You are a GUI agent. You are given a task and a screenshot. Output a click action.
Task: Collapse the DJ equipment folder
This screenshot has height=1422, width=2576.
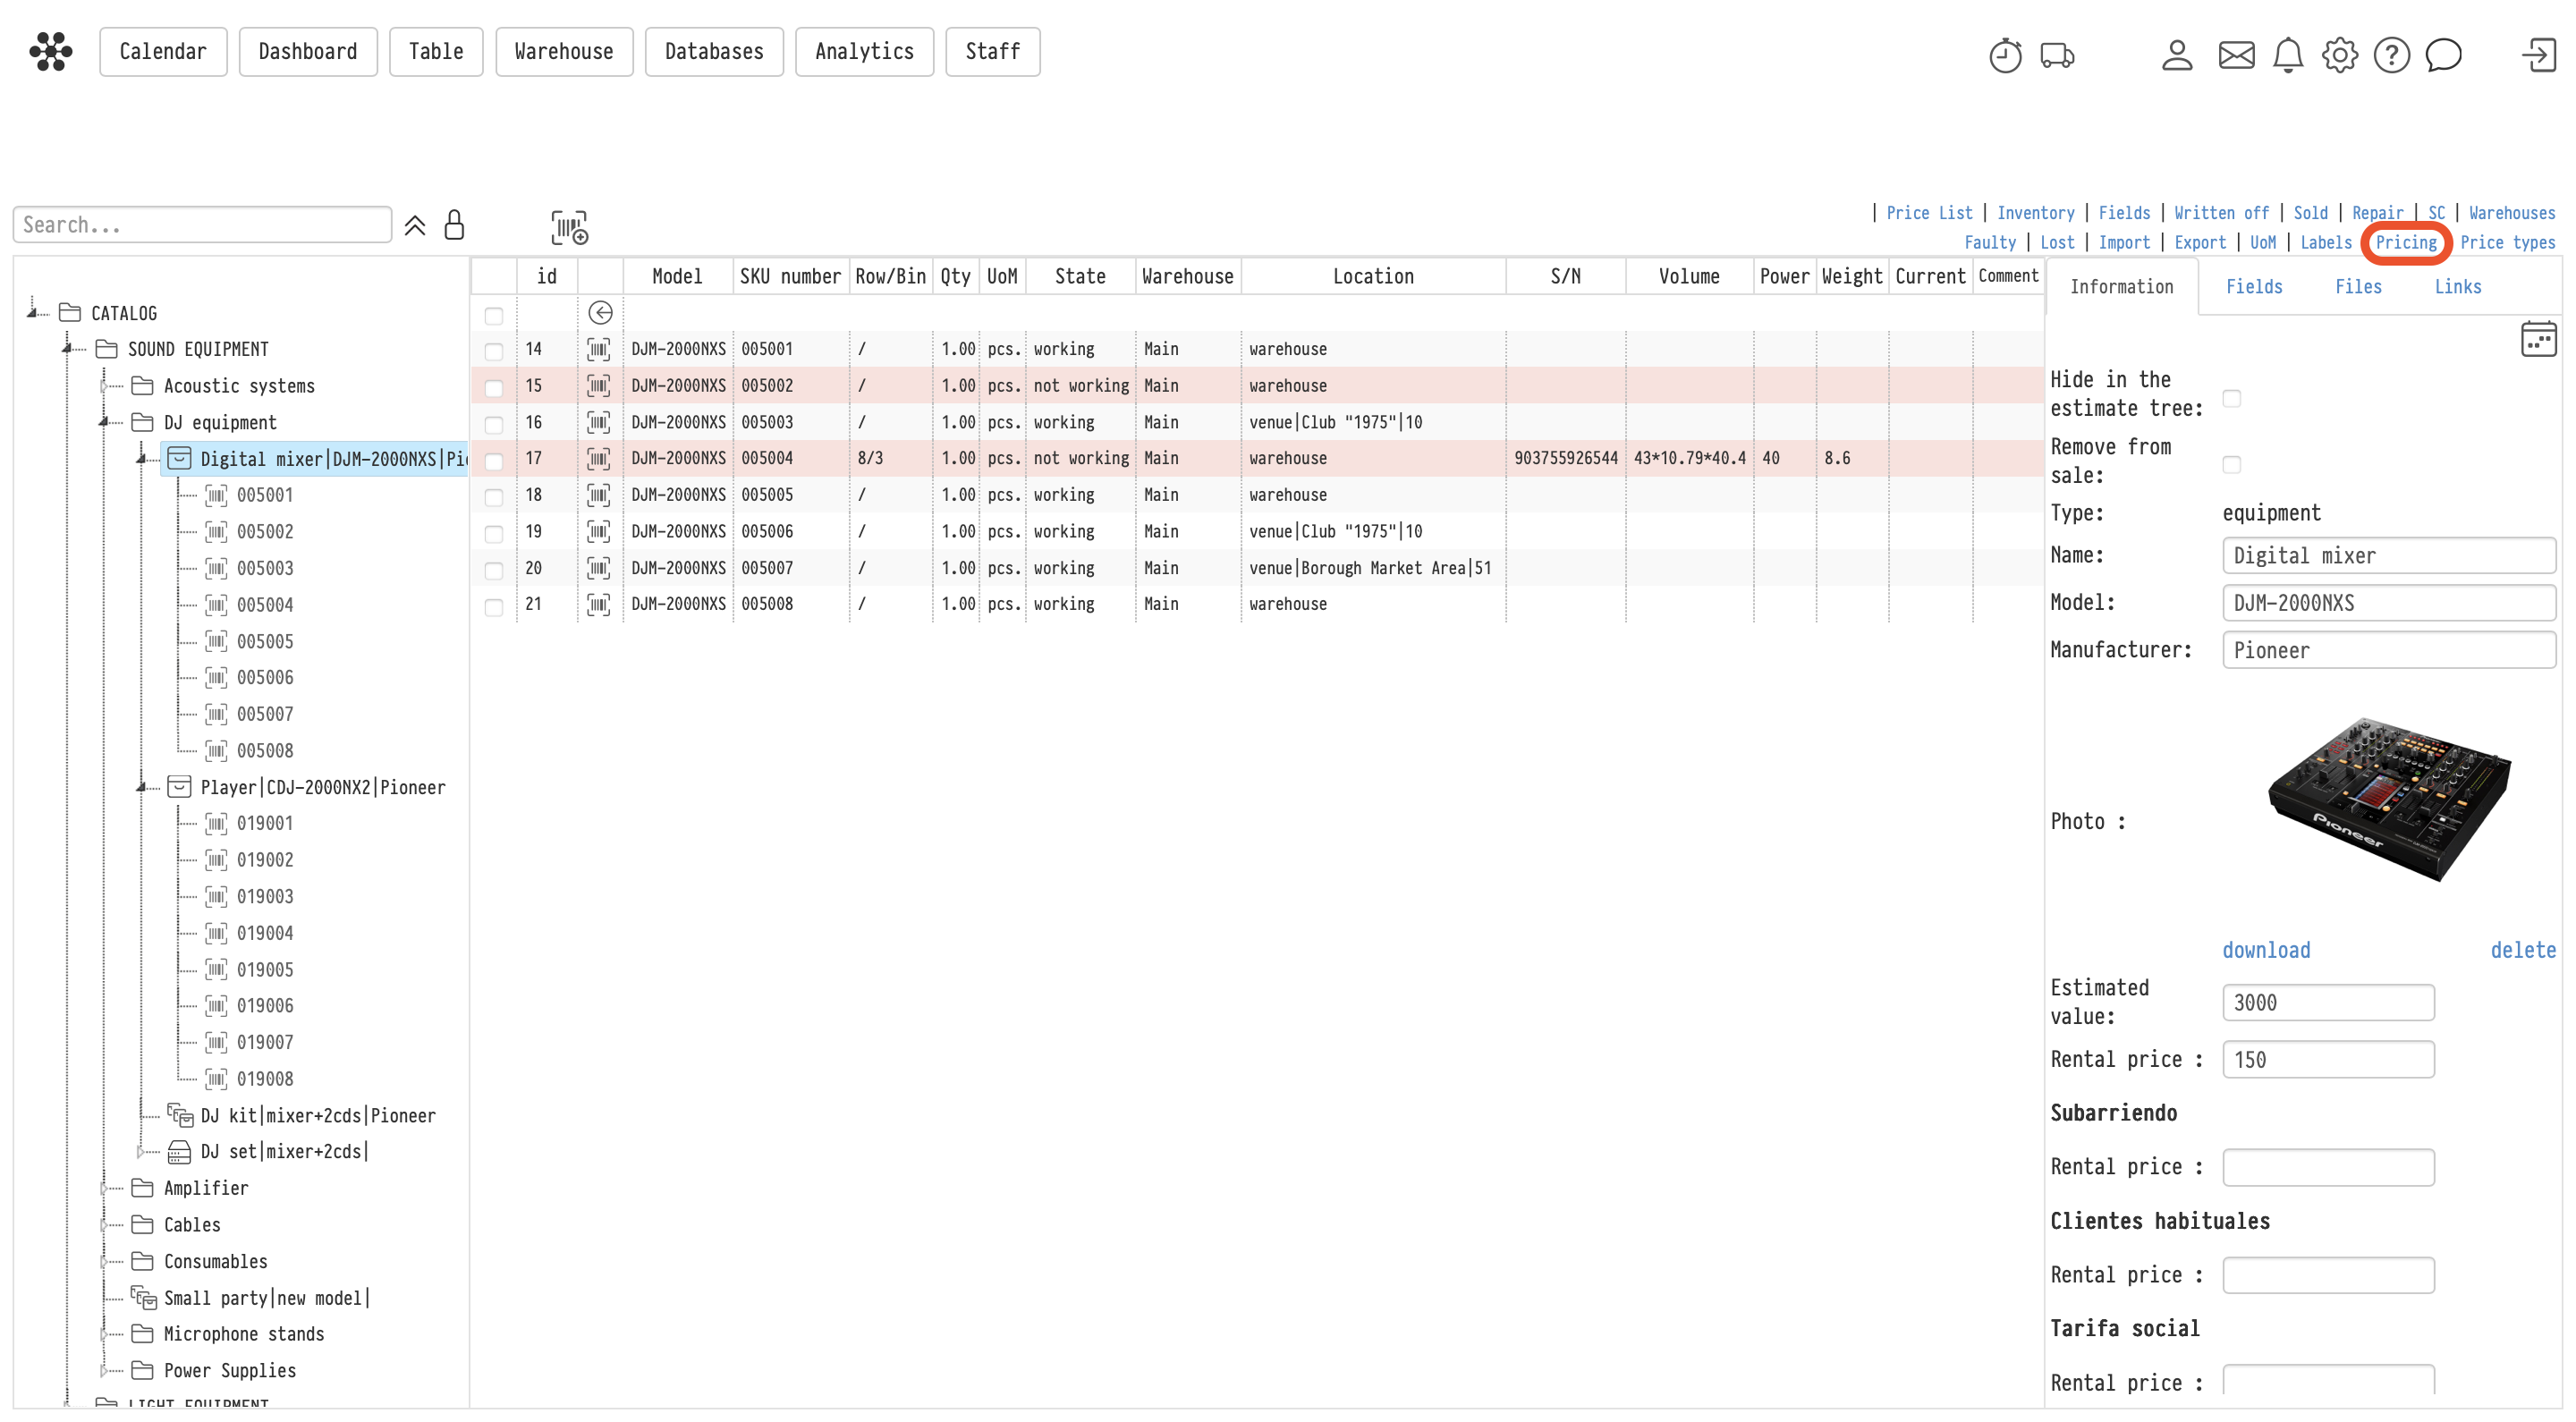pyautogui.click(x=104, y=422)
